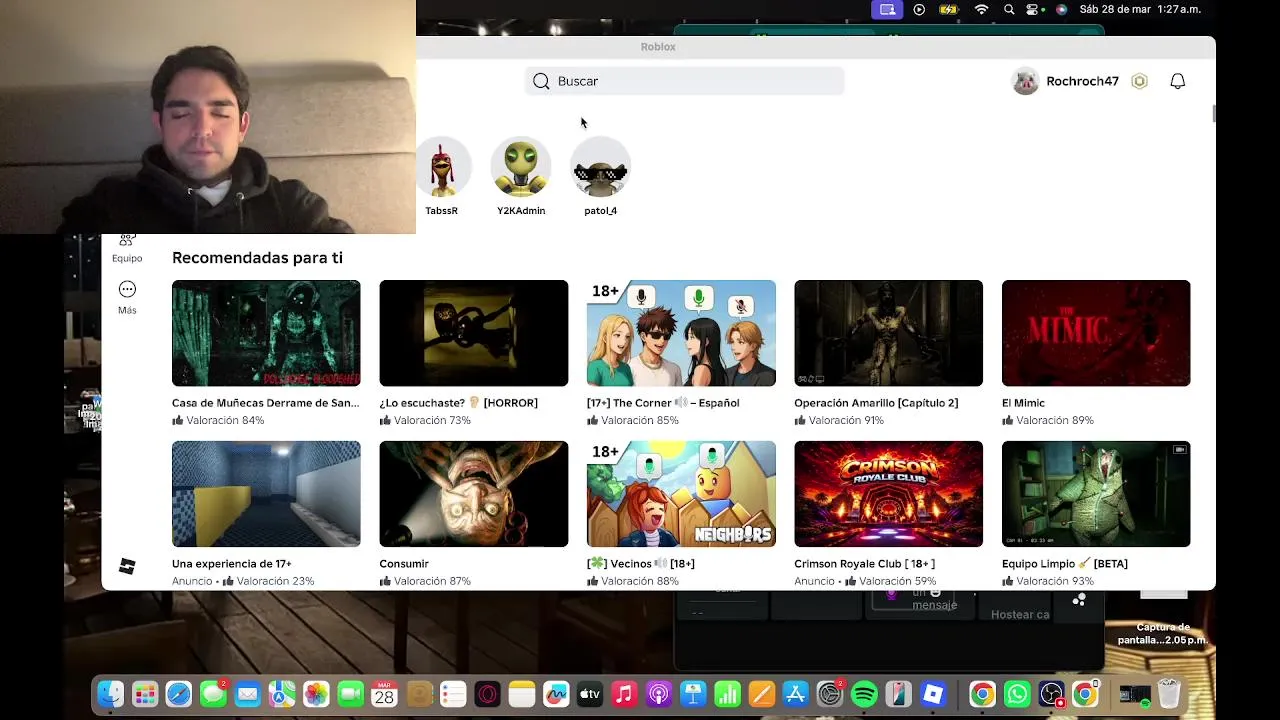Open The Mimic red thumbnail
Screen dimensions: 1280x720
tap(1096, 333)
